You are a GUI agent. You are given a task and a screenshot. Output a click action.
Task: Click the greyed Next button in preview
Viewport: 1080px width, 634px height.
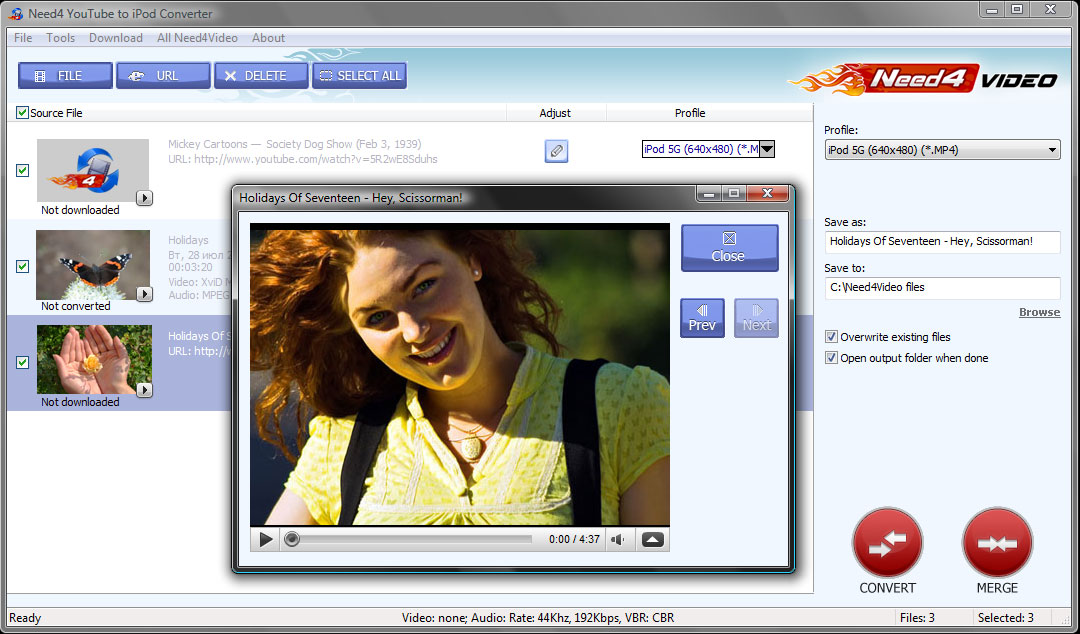pyautogui.click(x=756, y=318)
